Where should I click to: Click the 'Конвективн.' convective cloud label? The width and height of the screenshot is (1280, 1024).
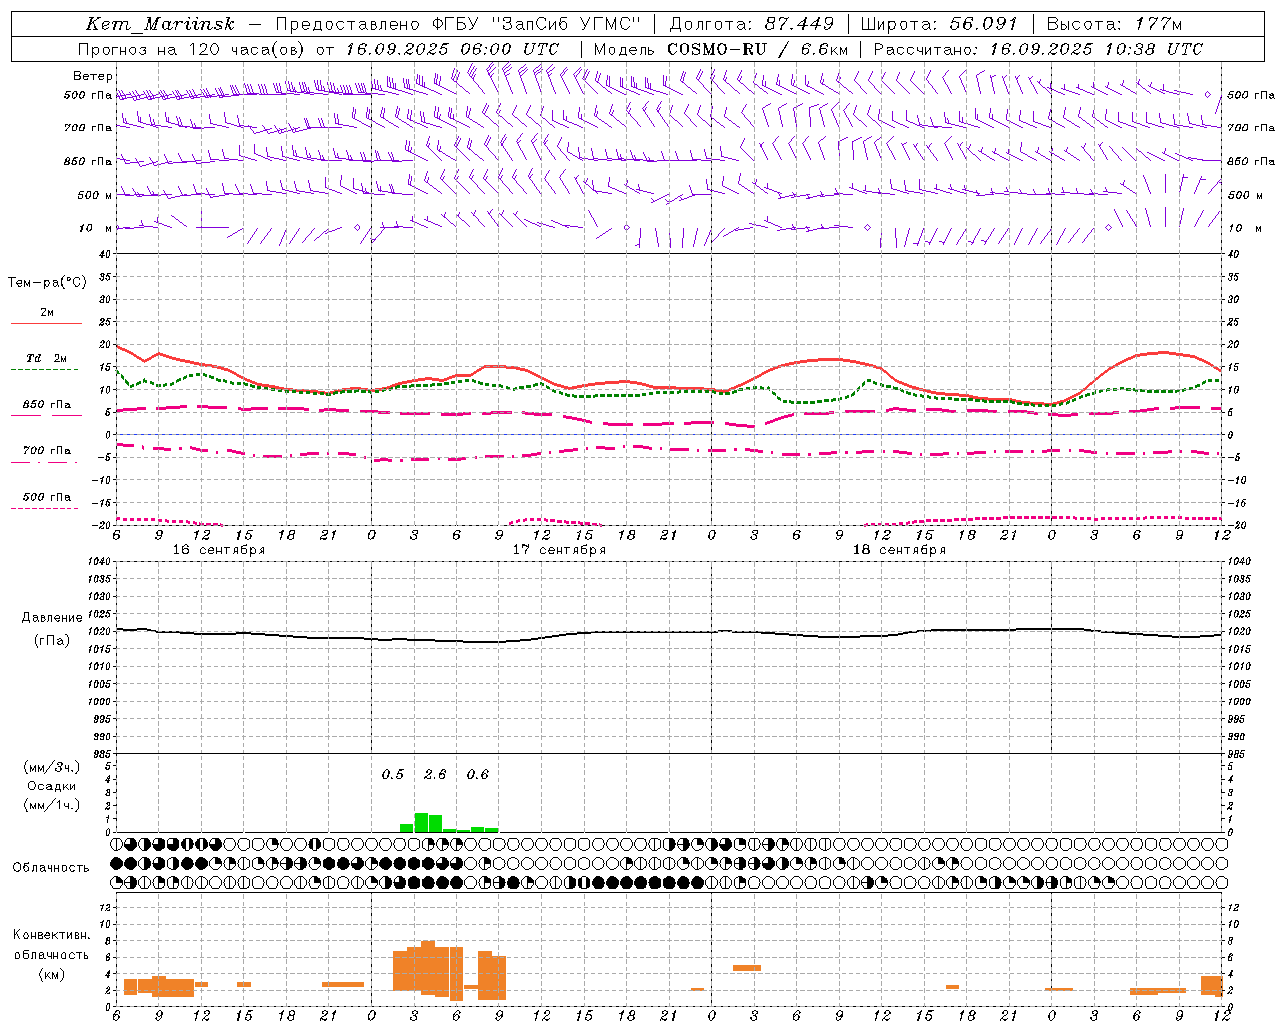(51, 935)
